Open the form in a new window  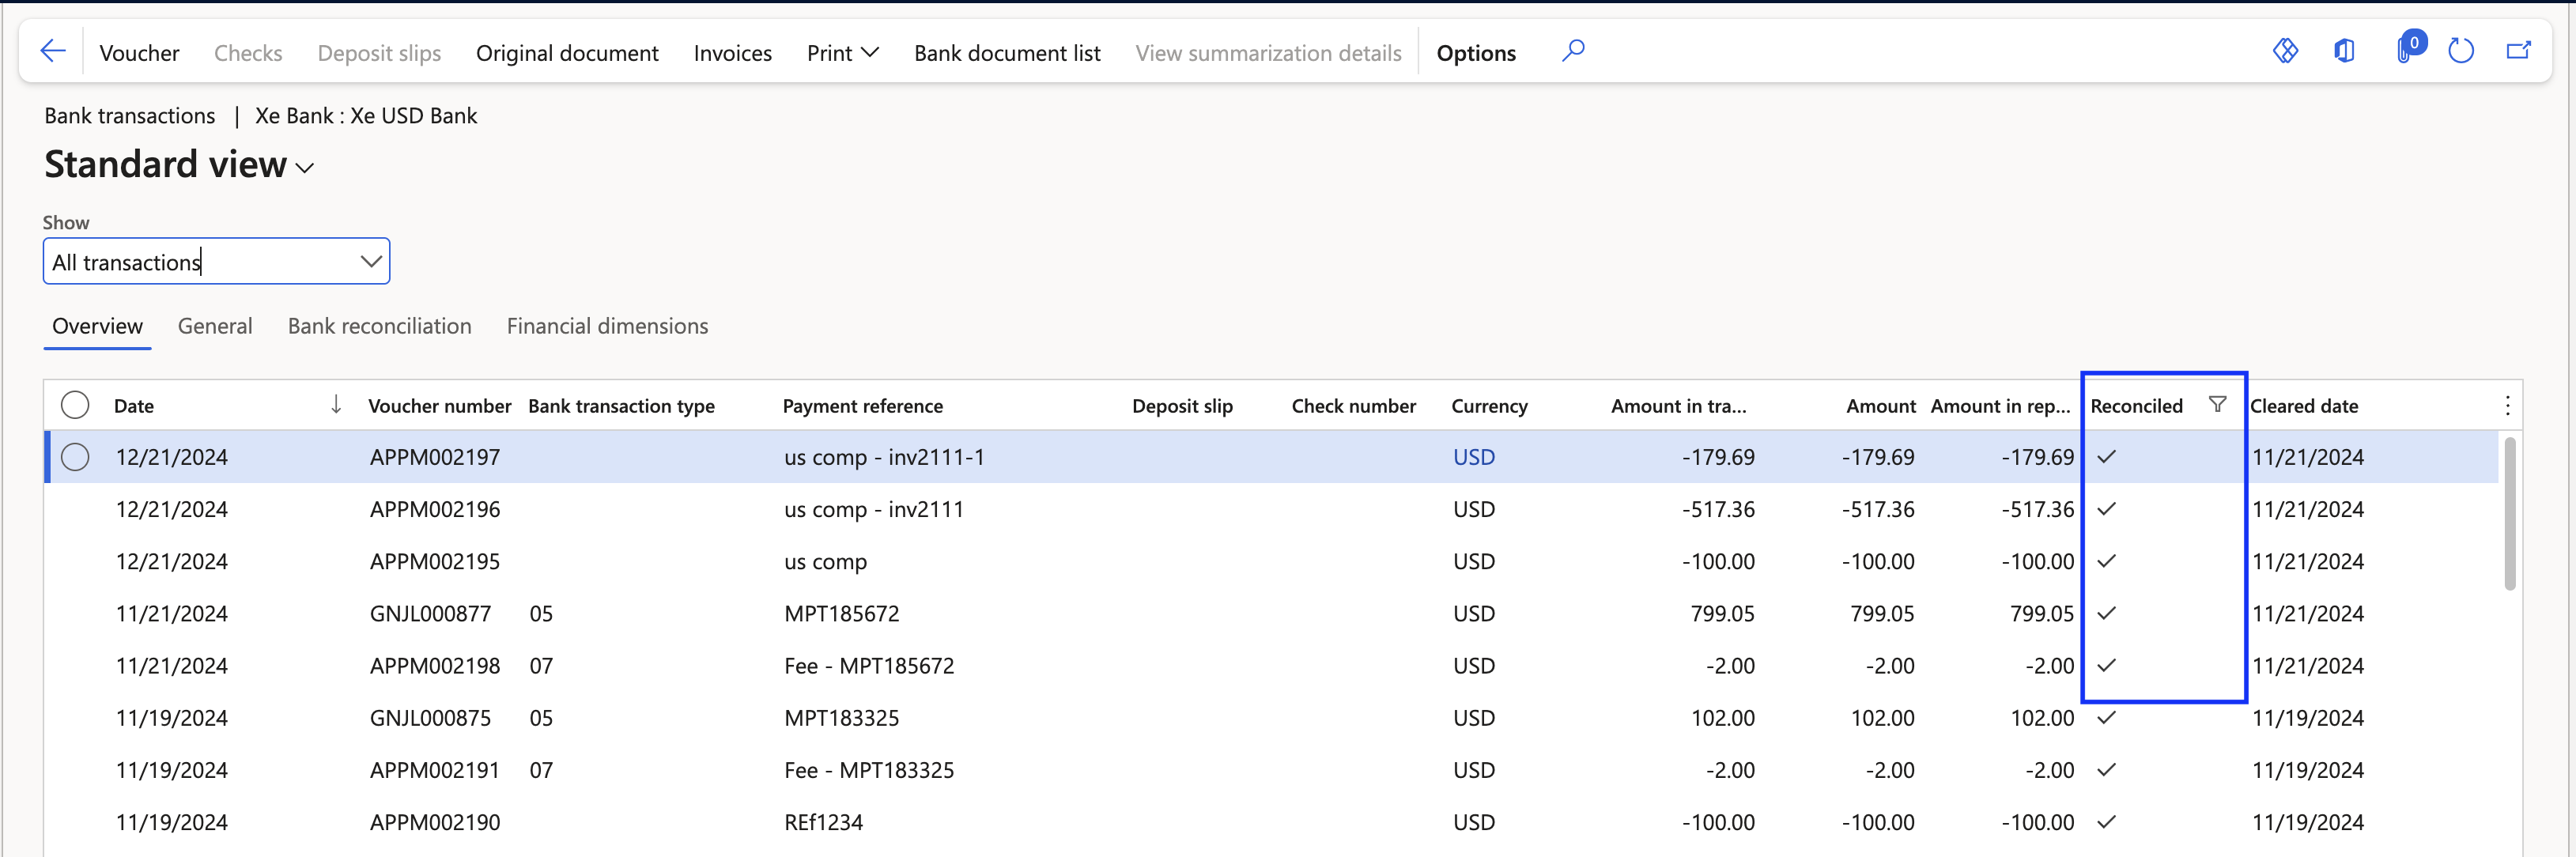tap(2520, 51)
